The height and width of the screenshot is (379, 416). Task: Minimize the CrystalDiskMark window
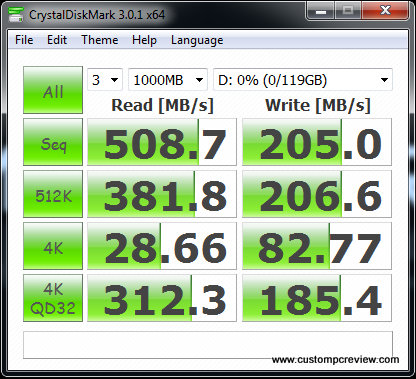320,12
